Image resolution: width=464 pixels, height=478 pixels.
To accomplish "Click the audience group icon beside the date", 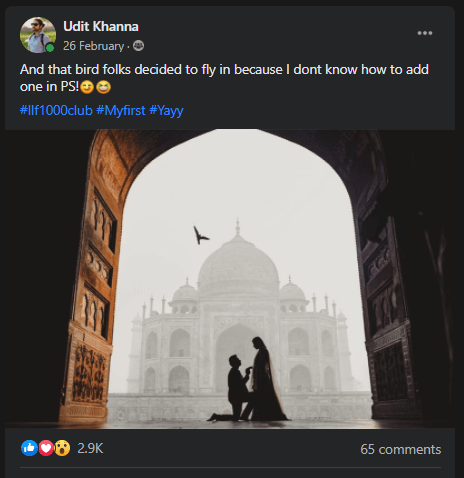I will [x=138, y=46].
